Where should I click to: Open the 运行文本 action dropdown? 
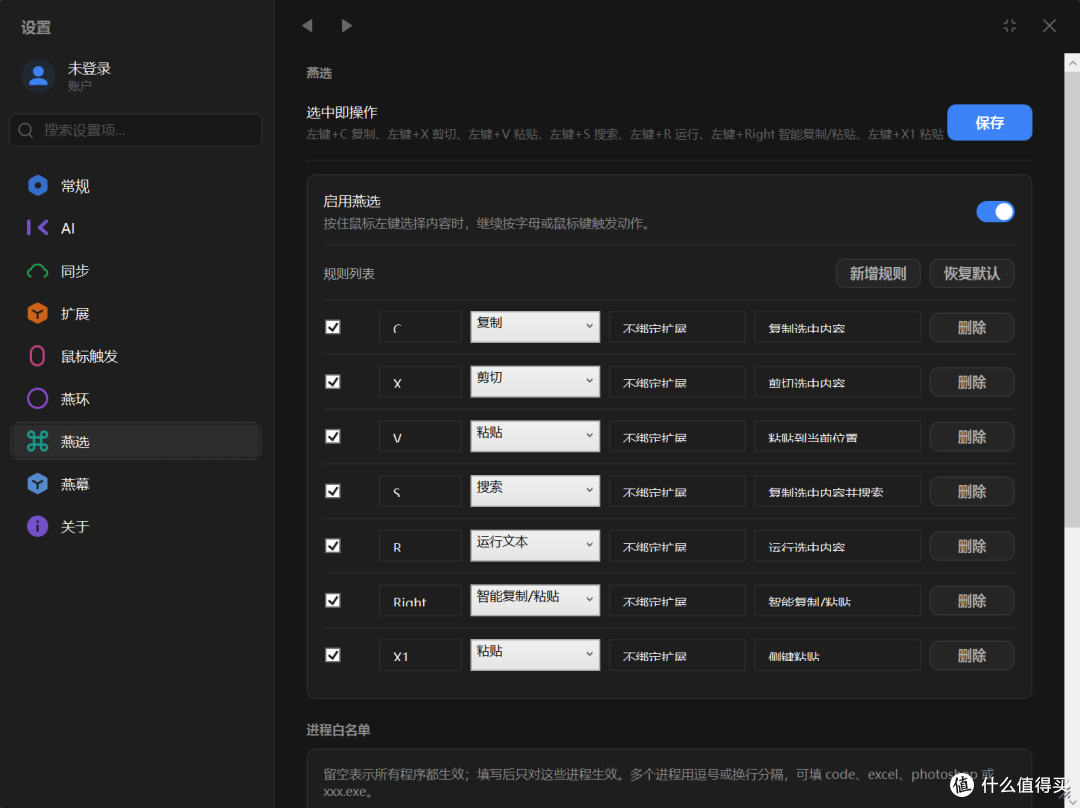534,545
